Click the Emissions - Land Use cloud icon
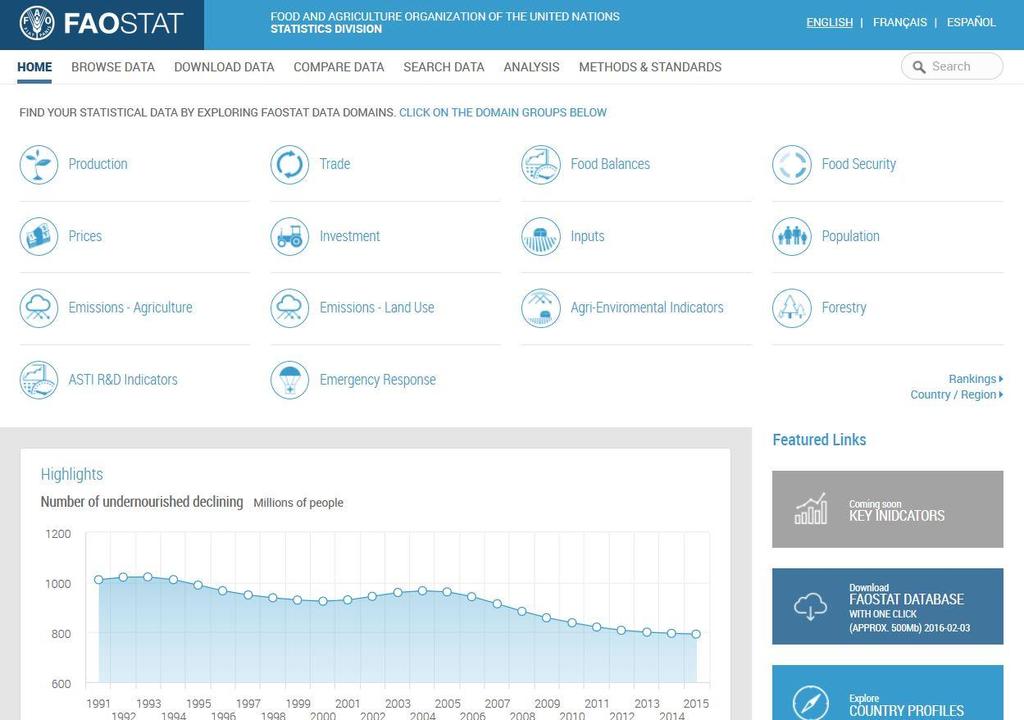Screen dimensions: 1024x720 click(289, 308)
